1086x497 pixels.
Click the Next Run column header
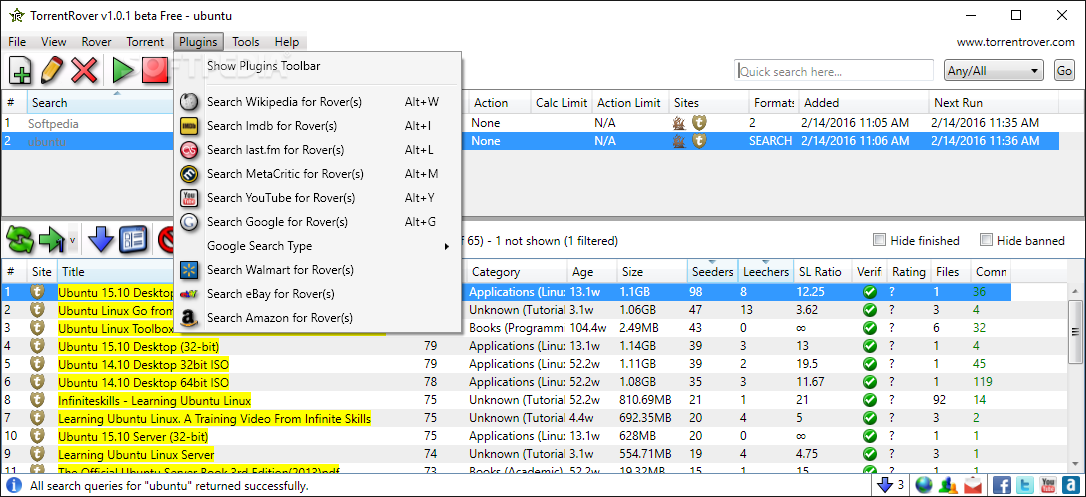pos(993,102)
